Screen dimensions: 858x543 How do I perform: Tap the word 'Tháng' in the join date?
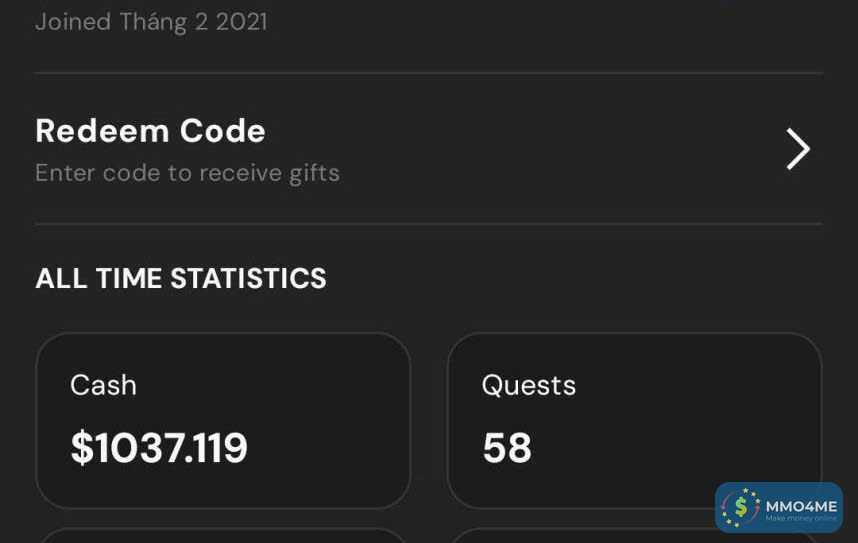pyautogui.click(x=153, y=21)
